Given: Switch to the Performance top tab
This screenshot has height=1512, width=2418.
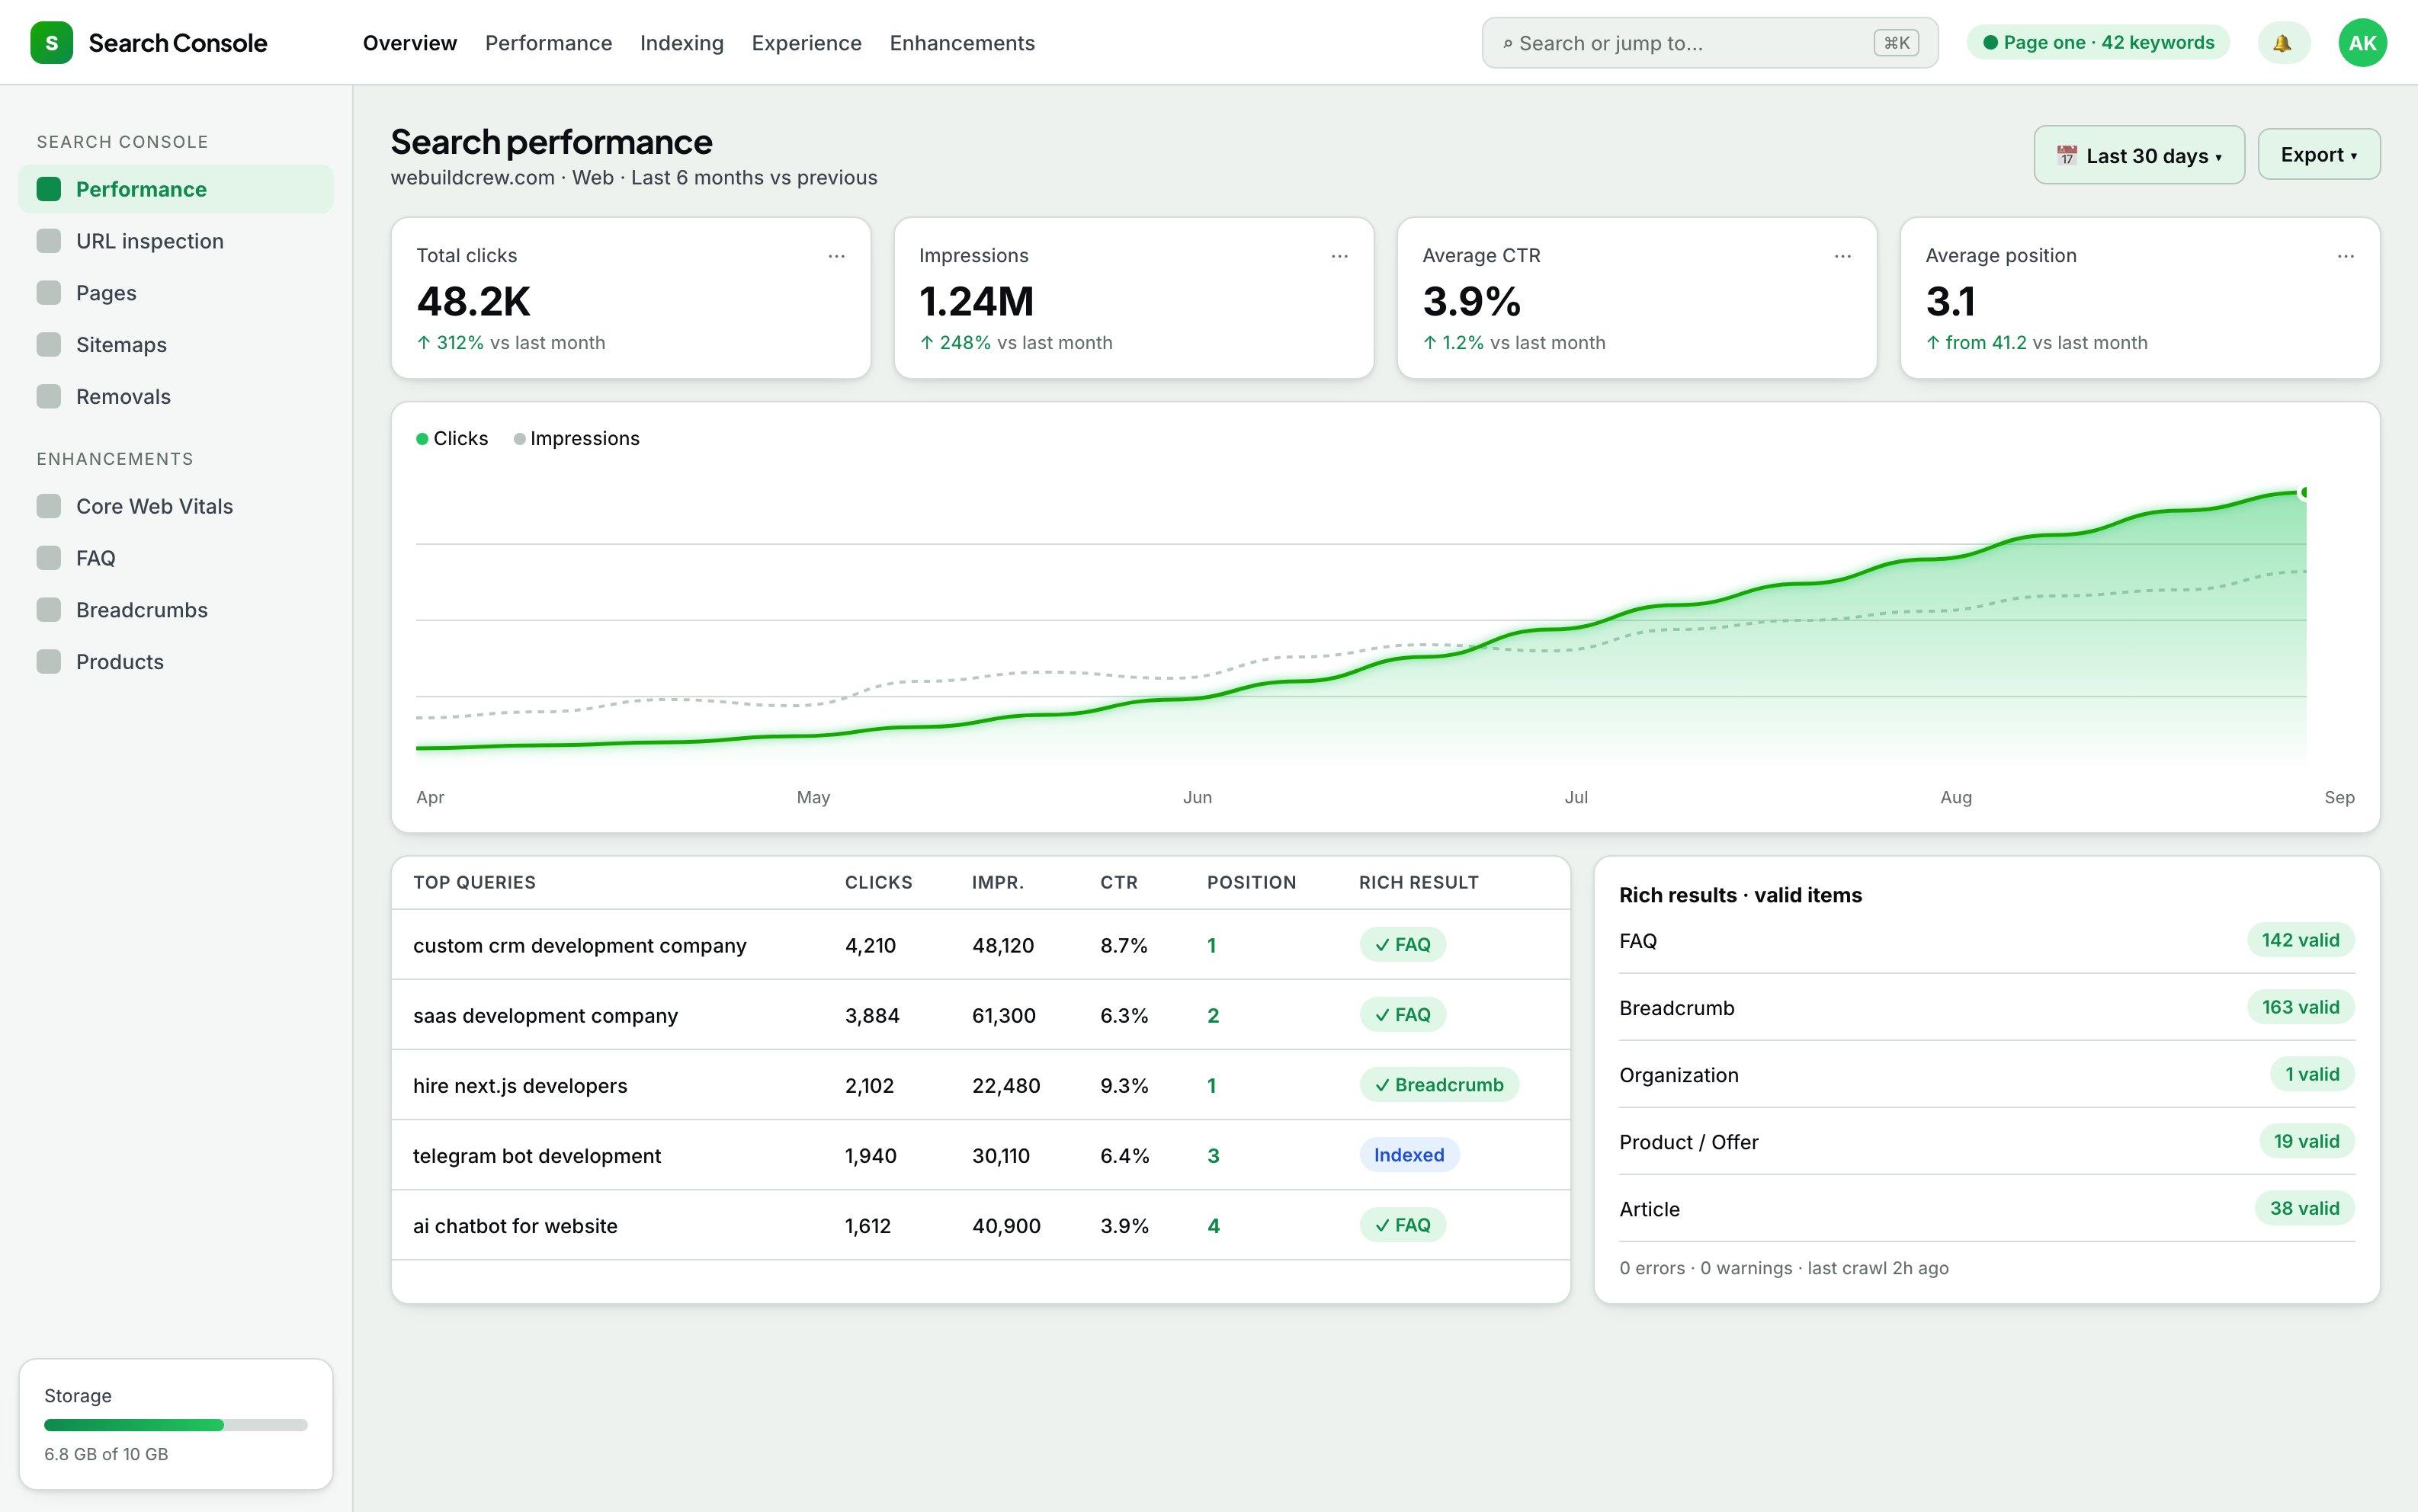Looking at the screenshot, I should (548, 43).
